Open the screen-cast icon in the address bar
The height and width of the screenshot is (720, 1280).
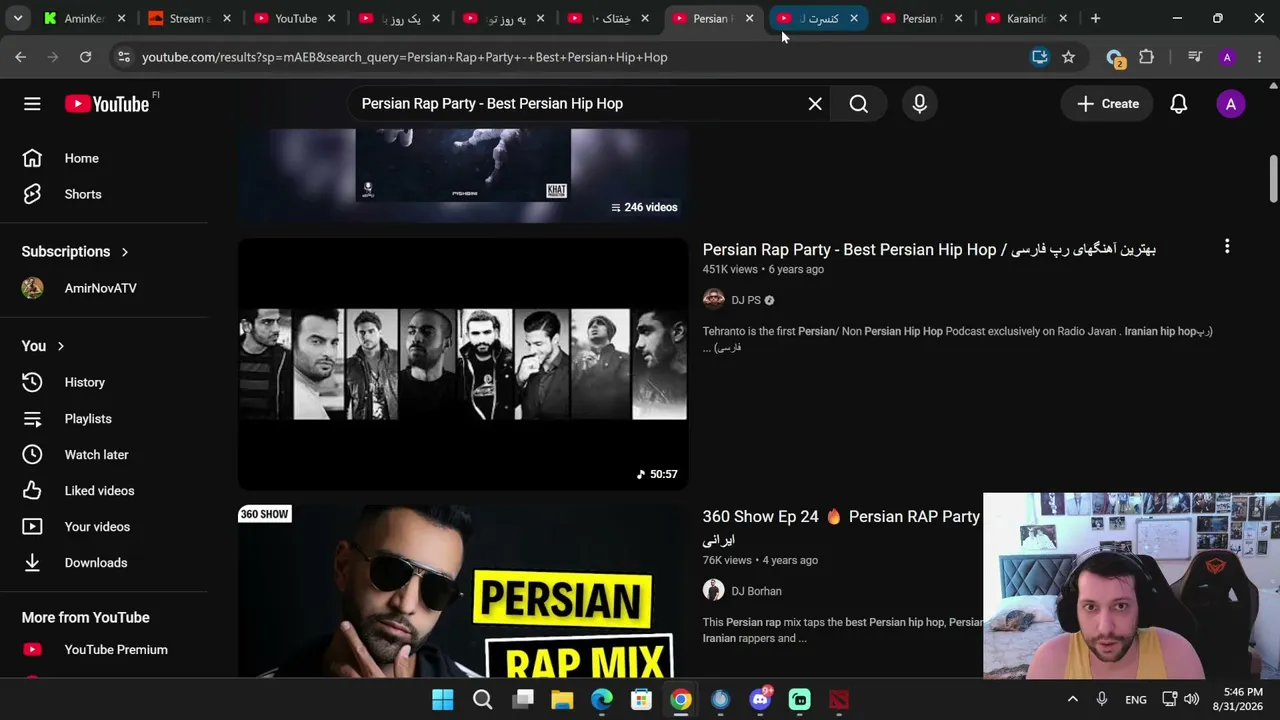1040,57
